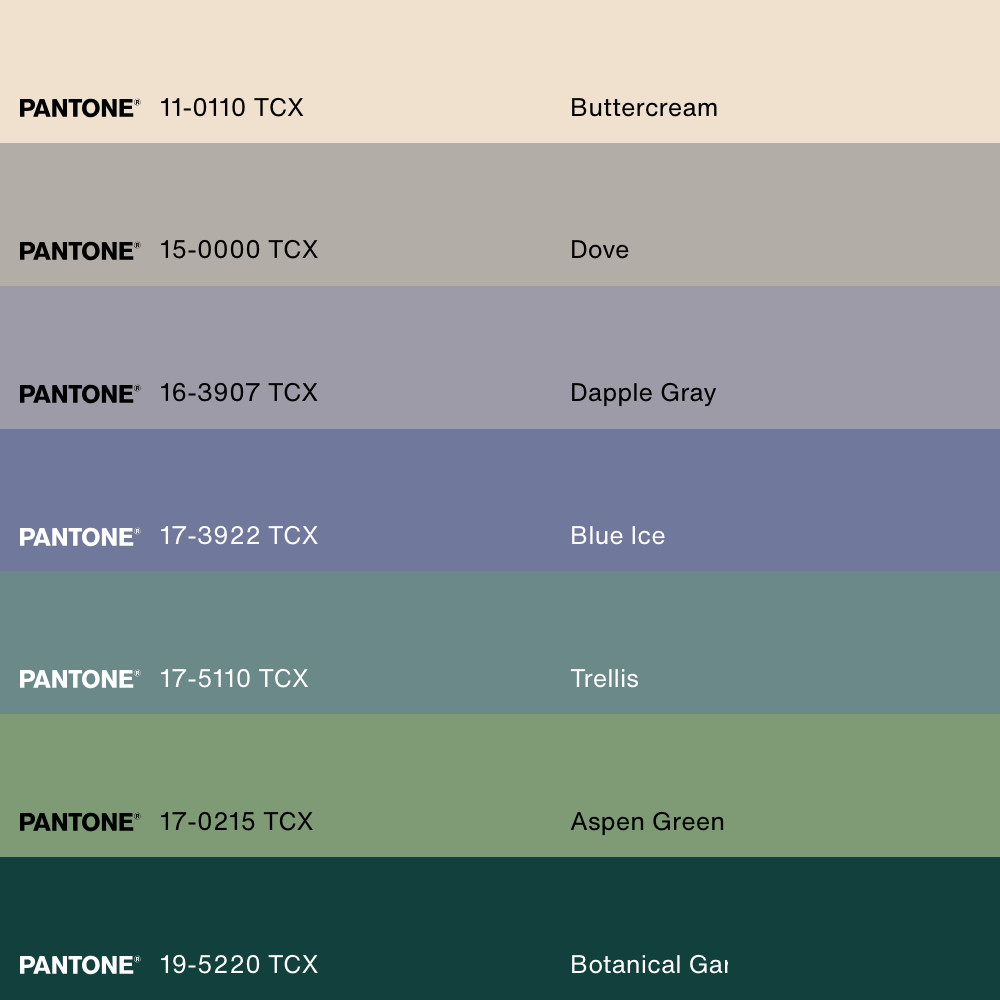This screenshot has width=1000, height=1000.
Task: Select the code 17-5110 TCX
Action: (234, 679)
